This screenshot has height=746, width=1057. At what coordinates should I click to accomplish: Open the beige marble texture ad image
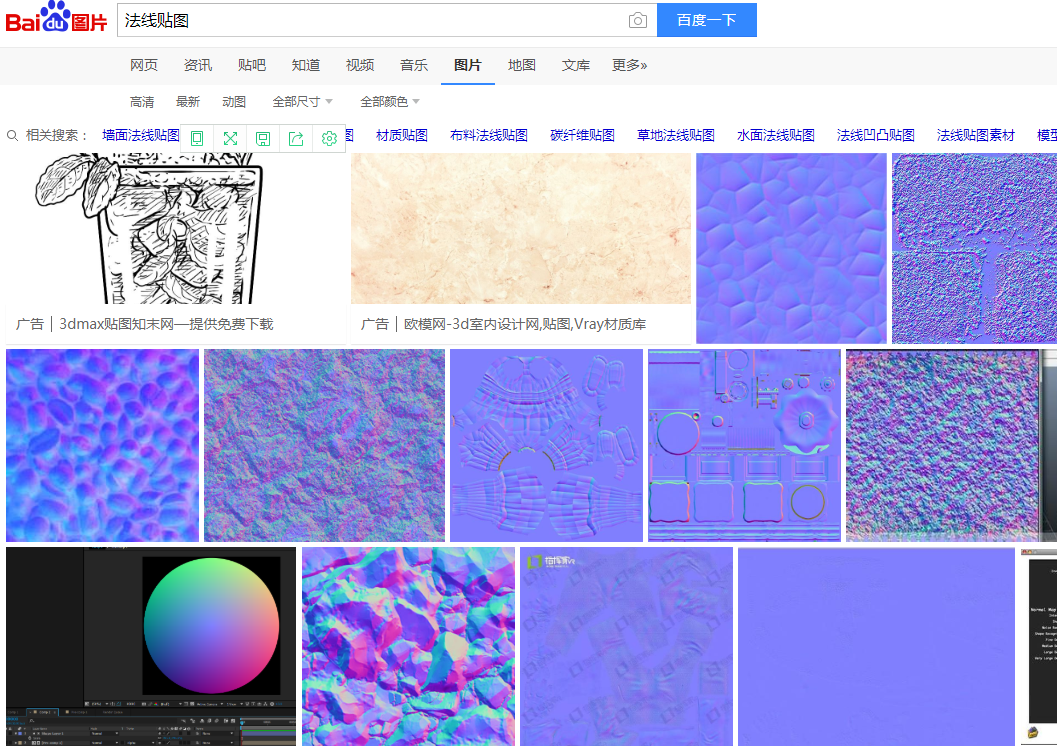coord(520,228)
